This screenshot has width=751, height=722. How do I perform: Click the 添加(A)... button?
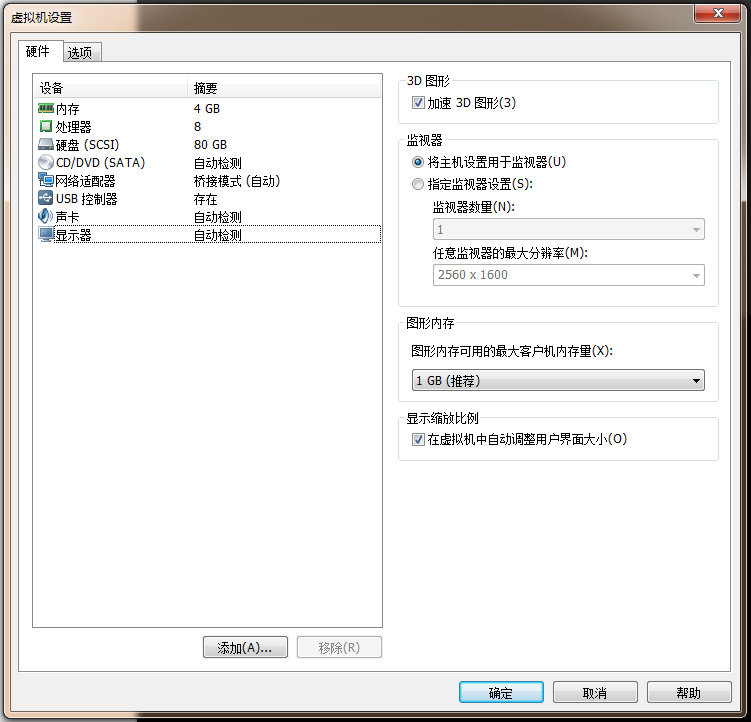[x=245, y=647]
